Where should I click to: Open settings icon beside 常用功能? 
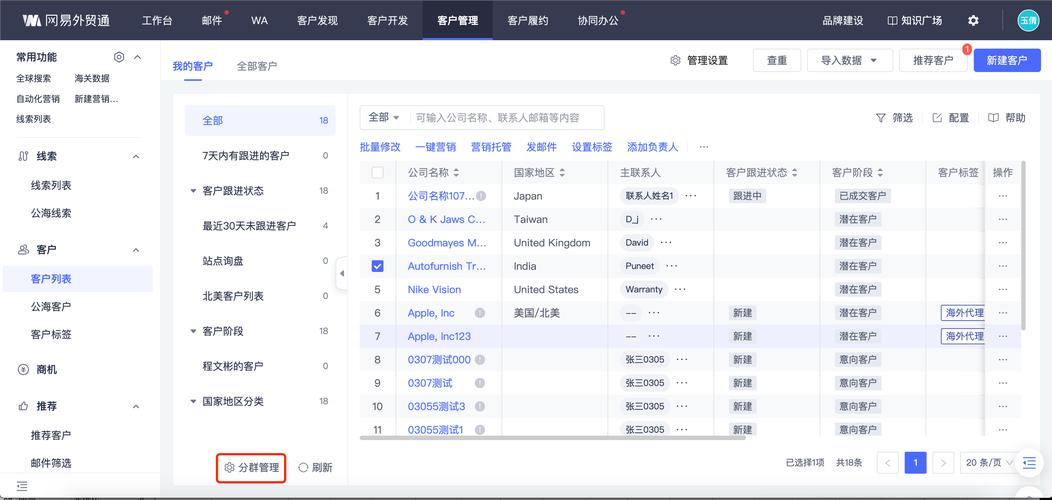pos(119,57)
